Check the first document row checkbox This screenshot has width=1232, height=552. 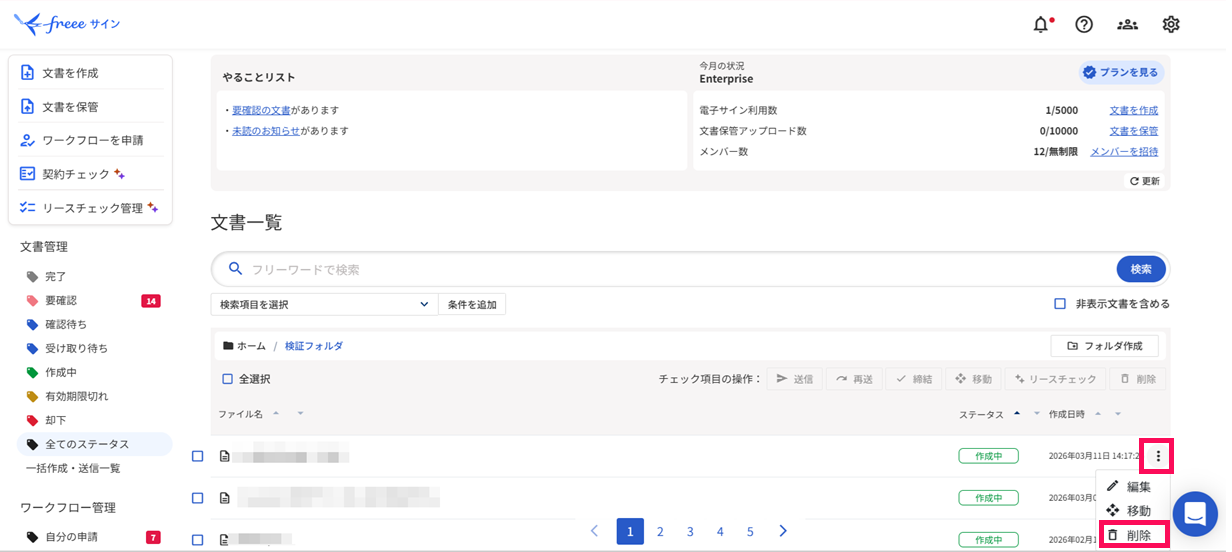click(x=198, y=456)
